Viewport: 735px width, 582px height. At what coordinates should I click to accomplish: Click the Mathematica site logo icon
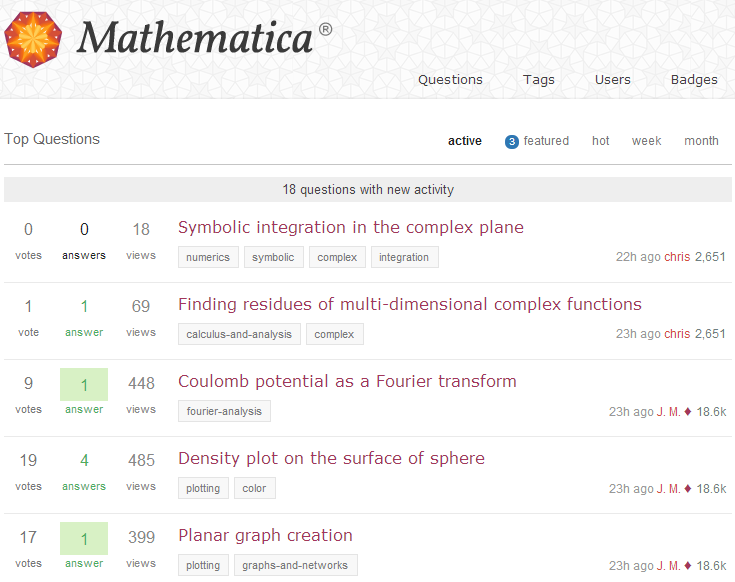coord(33,40)
